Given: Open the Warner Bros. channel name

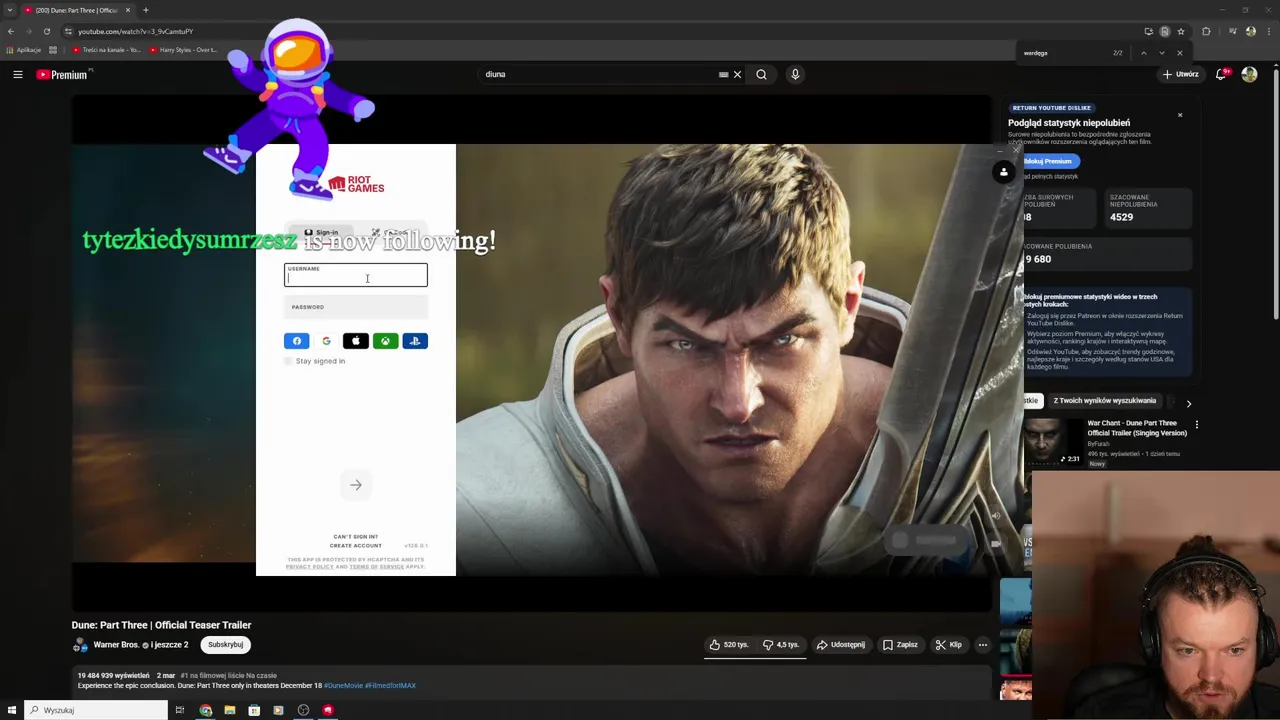Looking at the screenshot, I should click(x=116, y=645).
